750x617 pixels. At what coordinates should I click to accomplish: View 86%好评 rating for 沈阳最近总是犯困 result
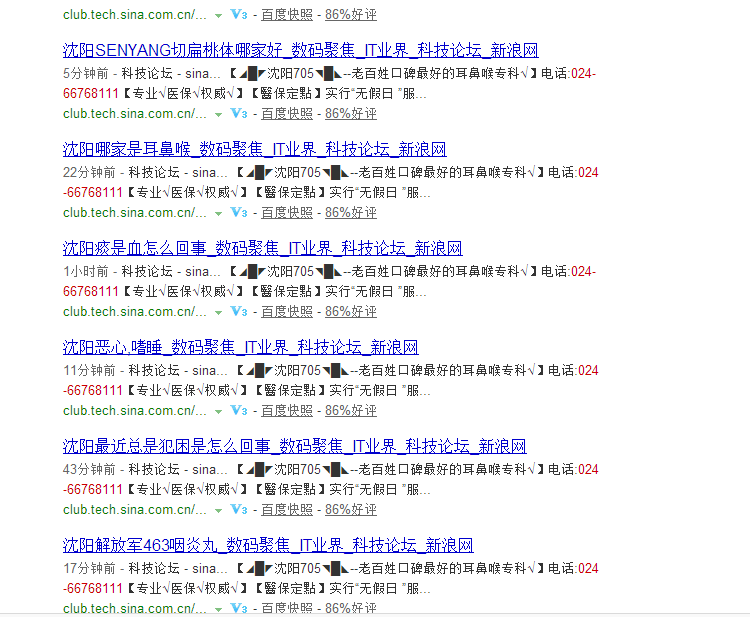(351, 510)
